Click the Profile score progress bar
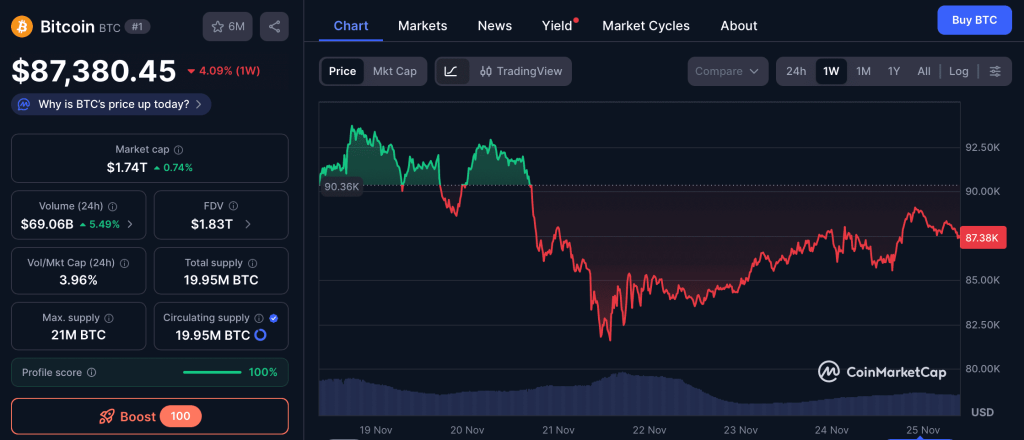The image size is (1024, 440). tap(212, 372)
